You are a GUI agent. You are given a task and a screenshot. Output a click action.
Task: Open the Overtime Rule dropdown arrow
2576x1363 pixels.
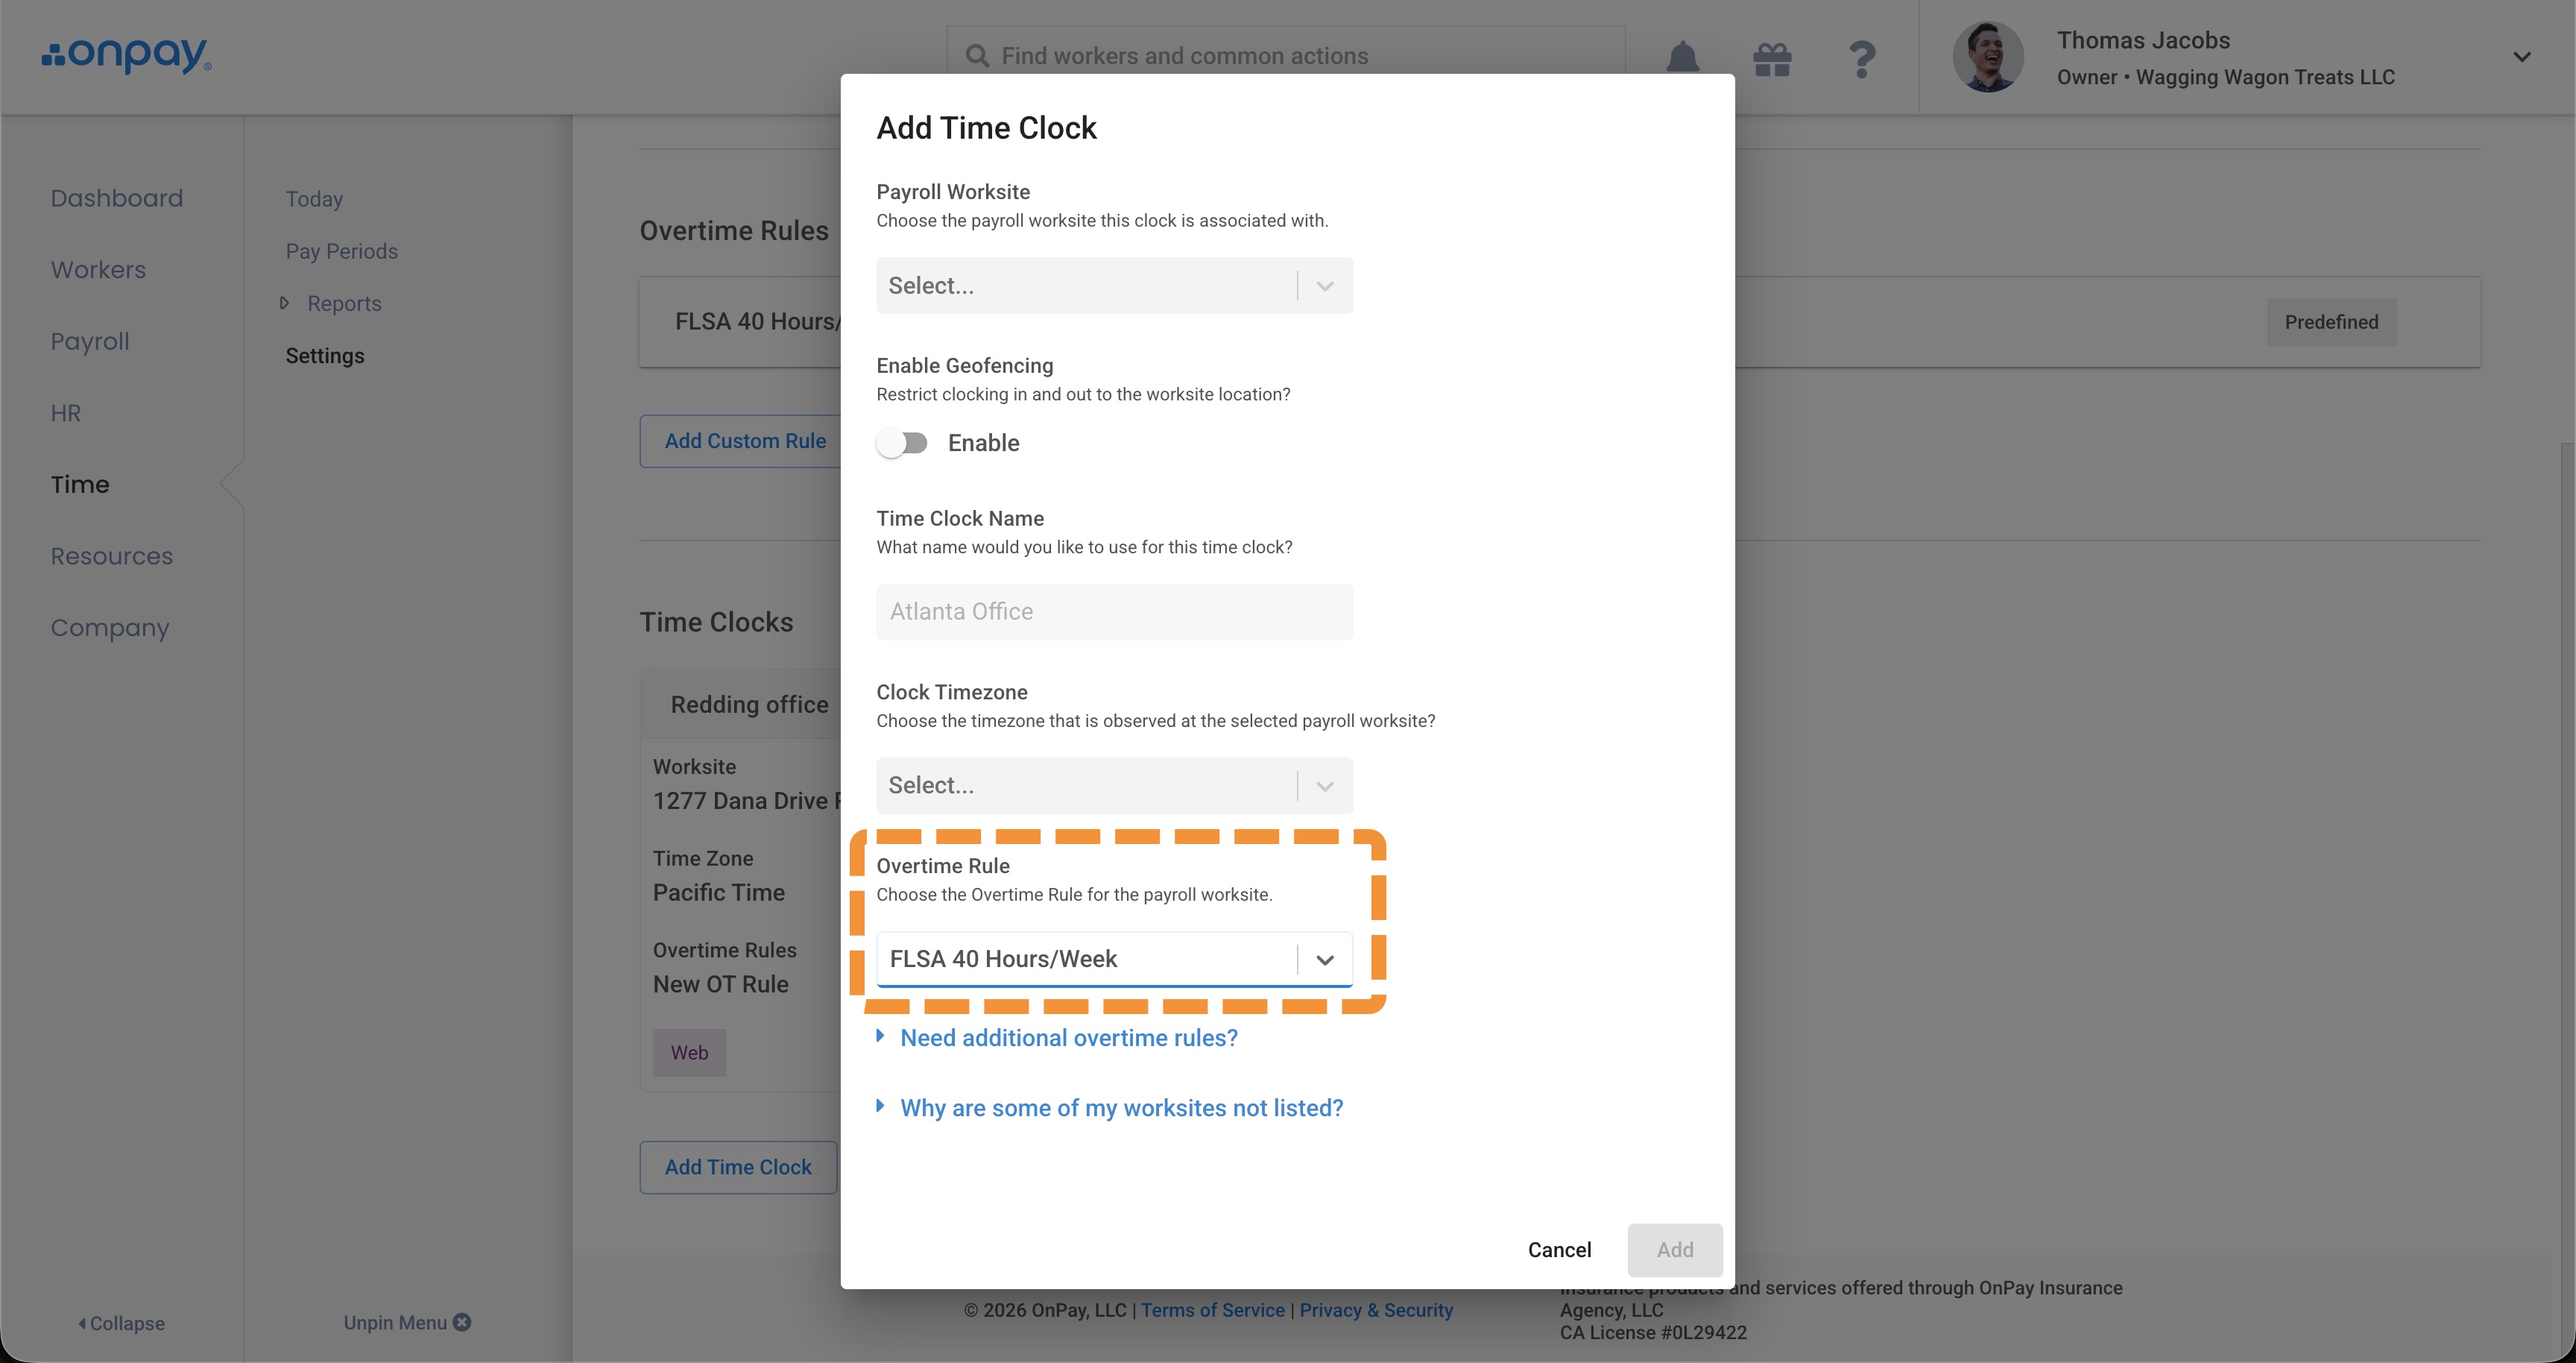(x=1325, y=959)
